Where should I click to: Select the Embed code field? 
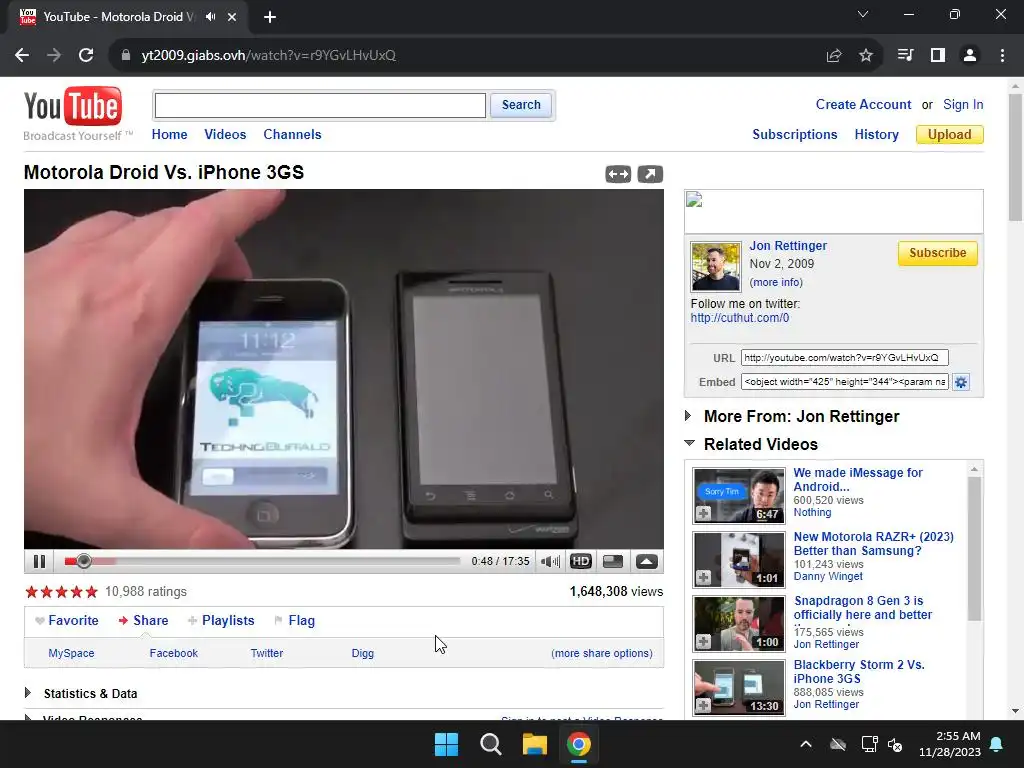point(844,382)
